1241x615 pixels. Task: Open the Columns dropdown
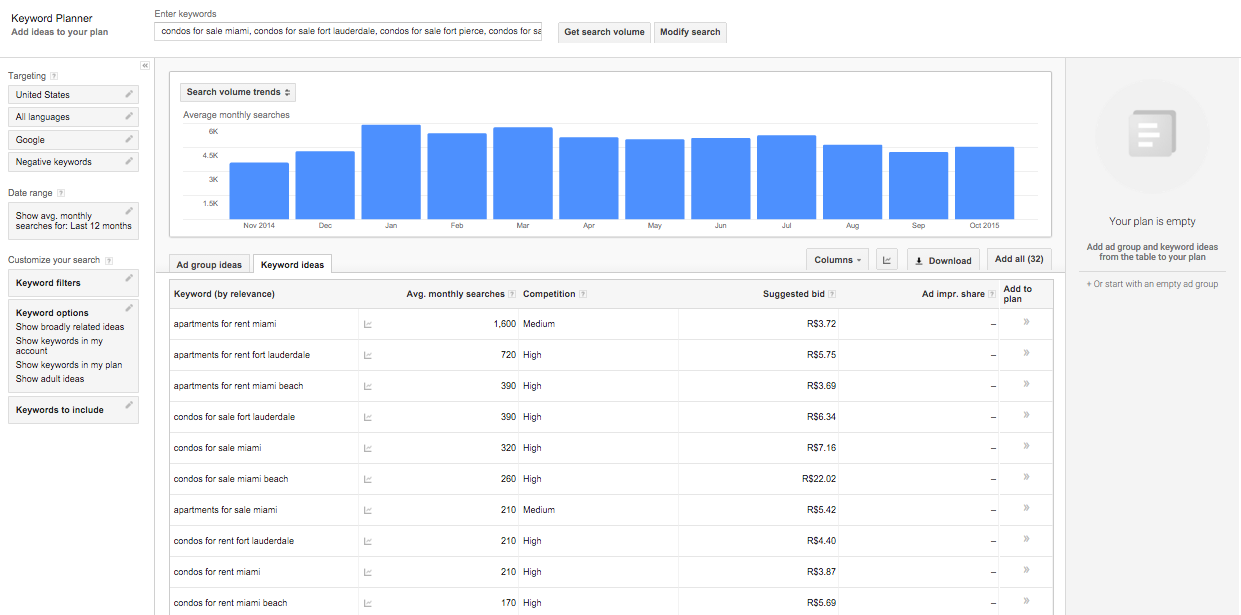tap(837, 260)
